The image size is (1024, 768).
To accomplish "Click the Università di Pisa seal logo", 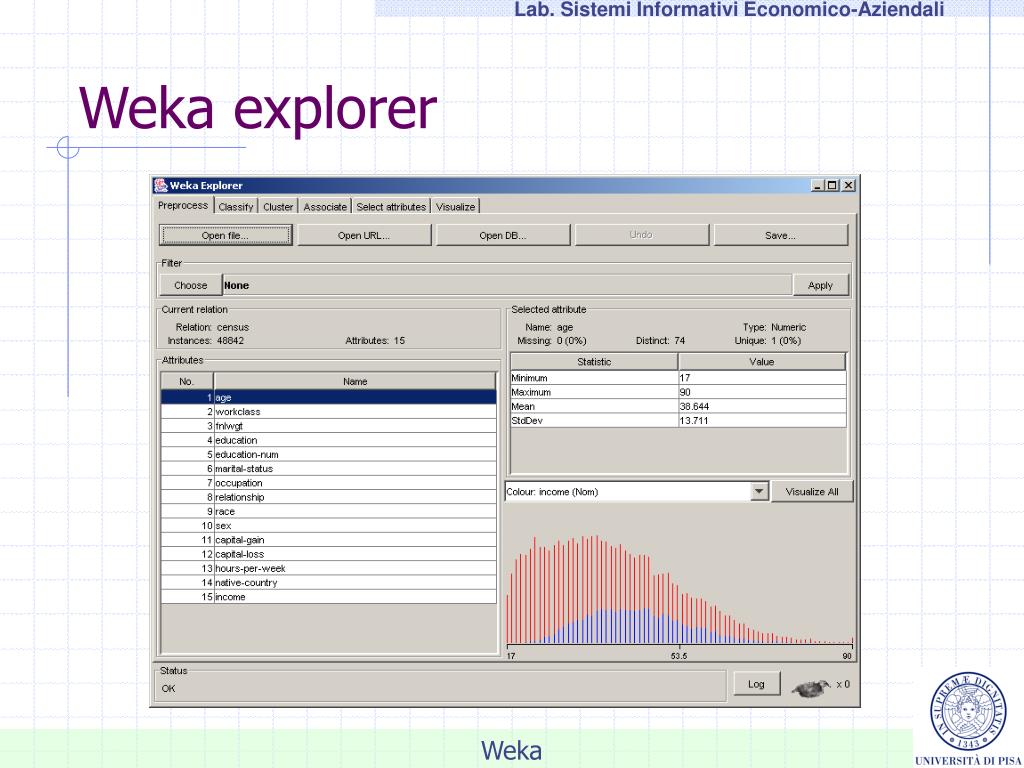I will (969, 712).
